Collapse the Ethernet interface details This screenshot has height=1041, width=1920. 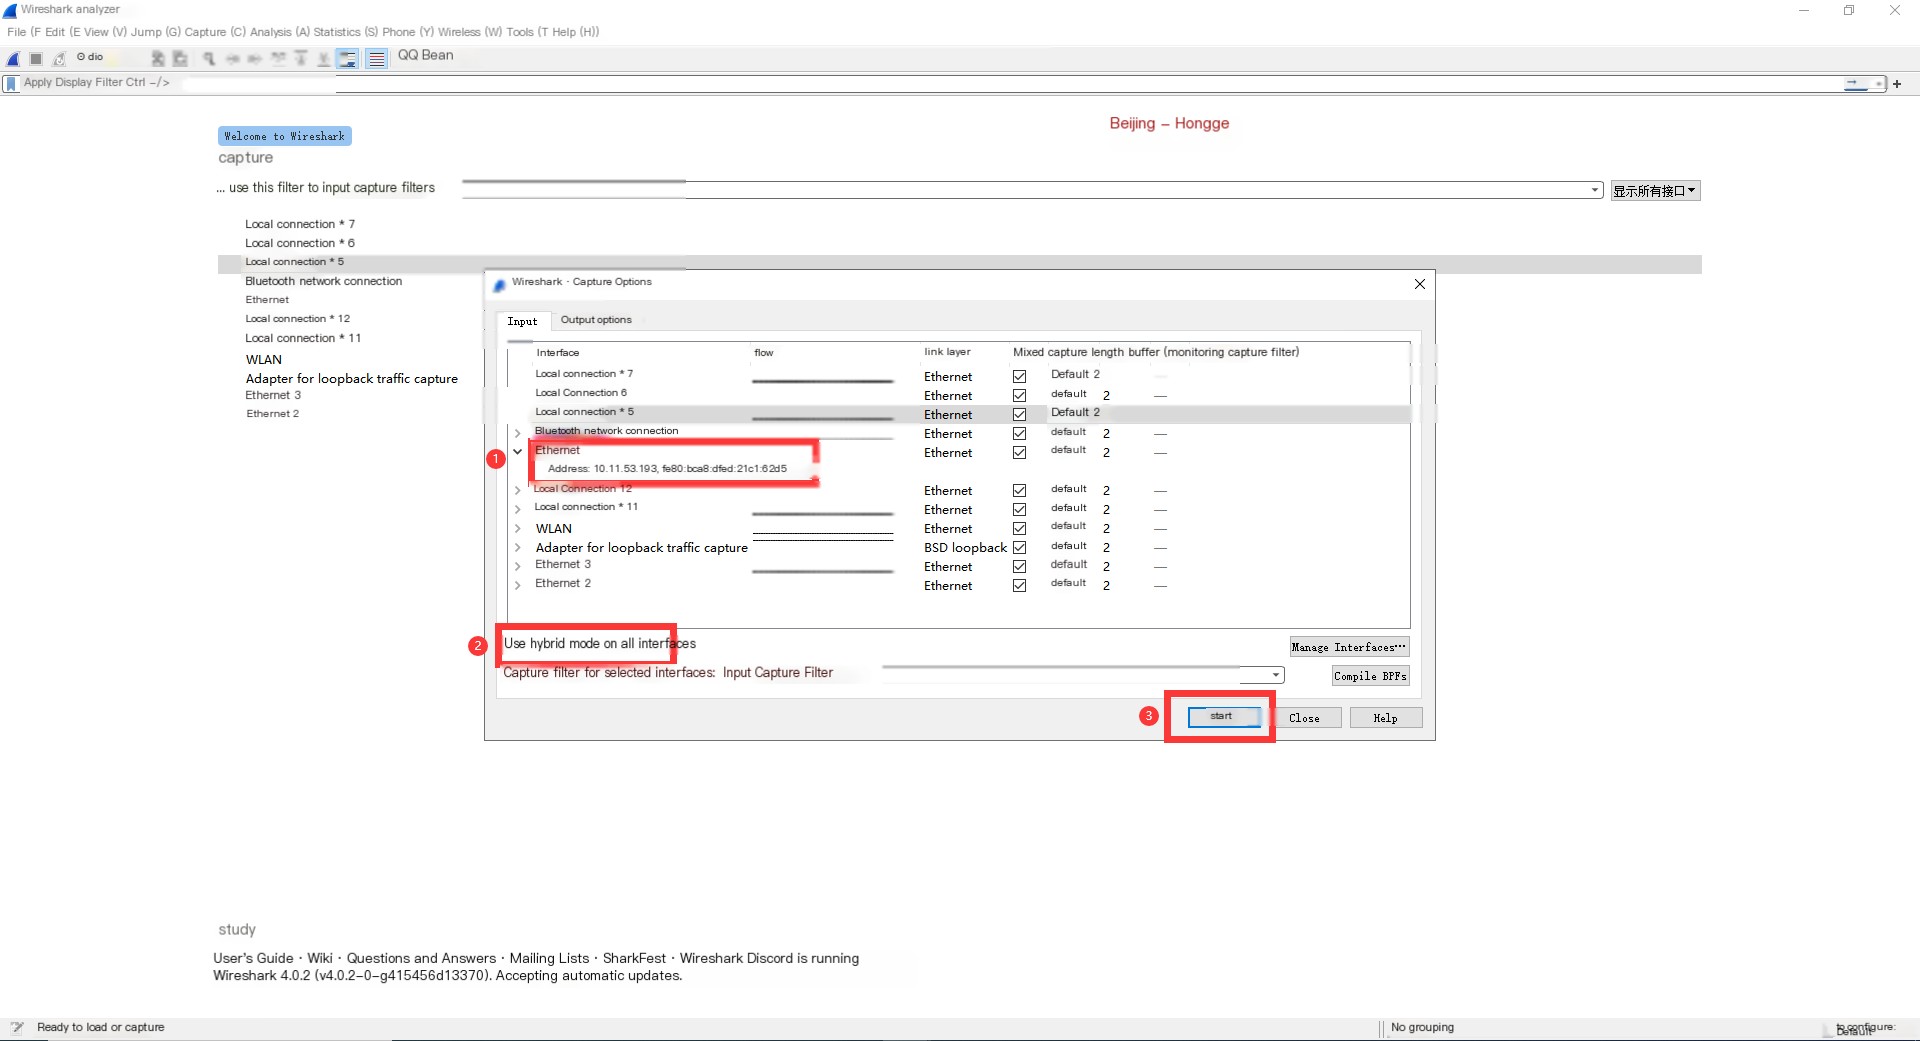[517, 452]
